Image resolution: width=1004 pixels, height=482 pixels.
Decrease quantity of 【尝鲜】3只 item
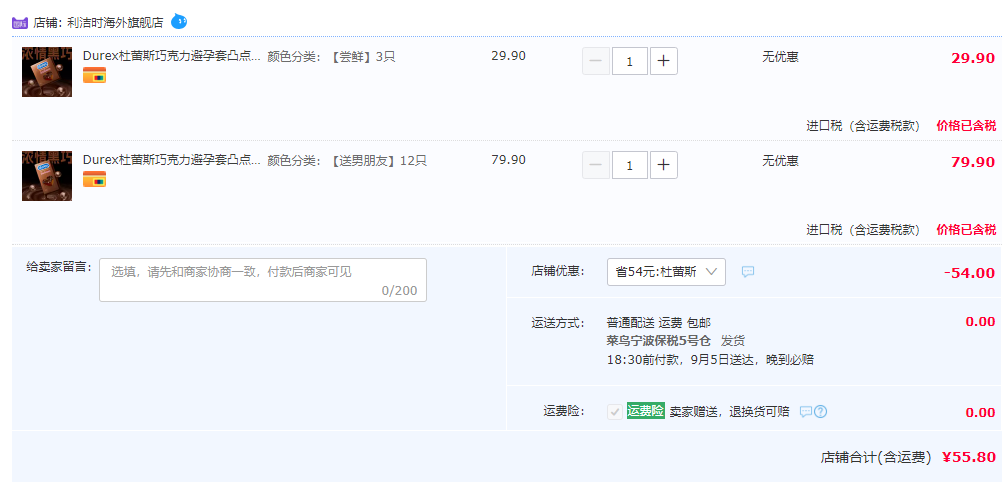pyautogui.click(x=595, y=61)
